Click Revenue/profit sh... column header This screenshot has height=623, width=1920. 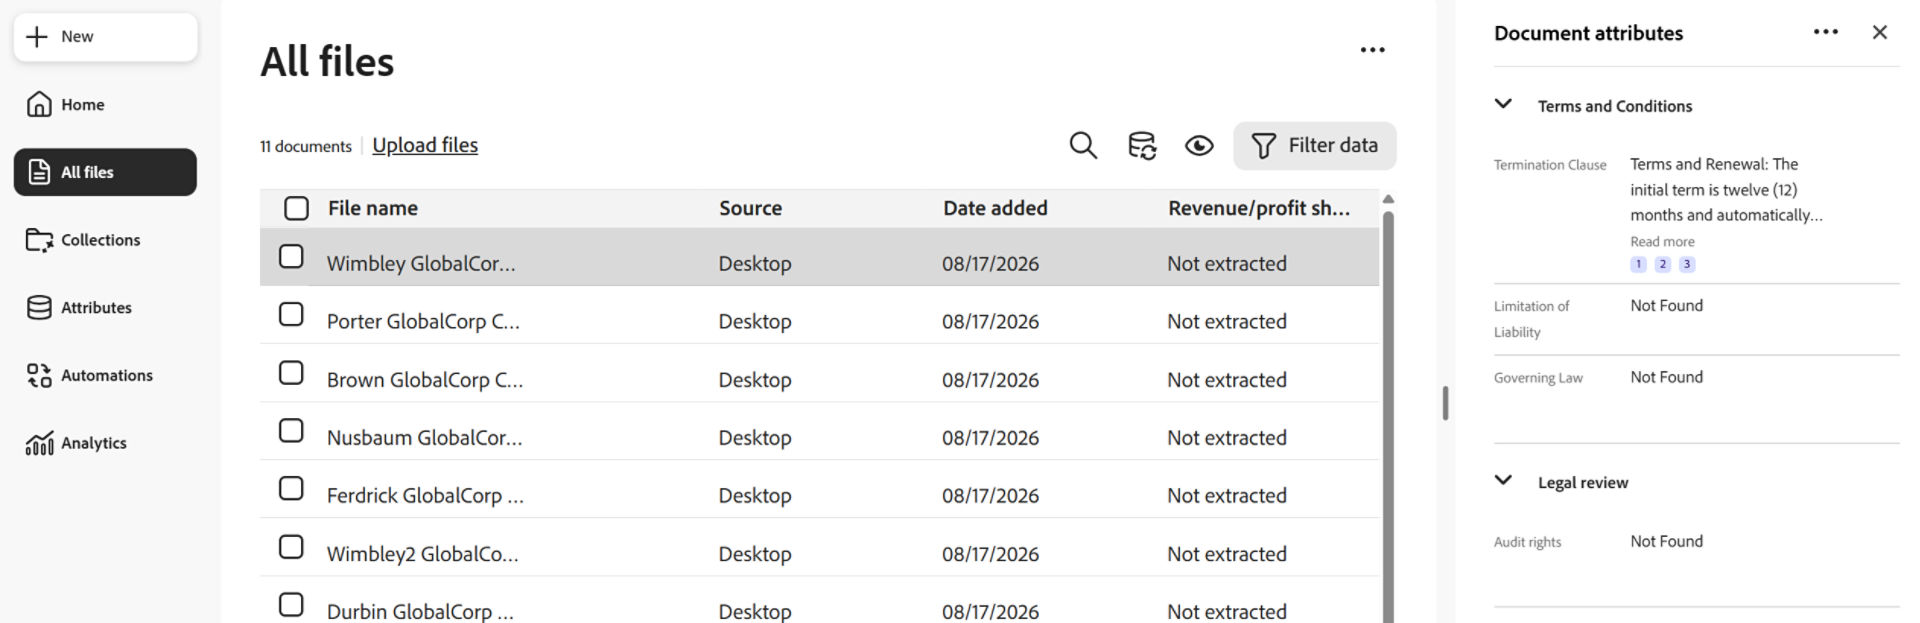click(x=1259, y=208)
